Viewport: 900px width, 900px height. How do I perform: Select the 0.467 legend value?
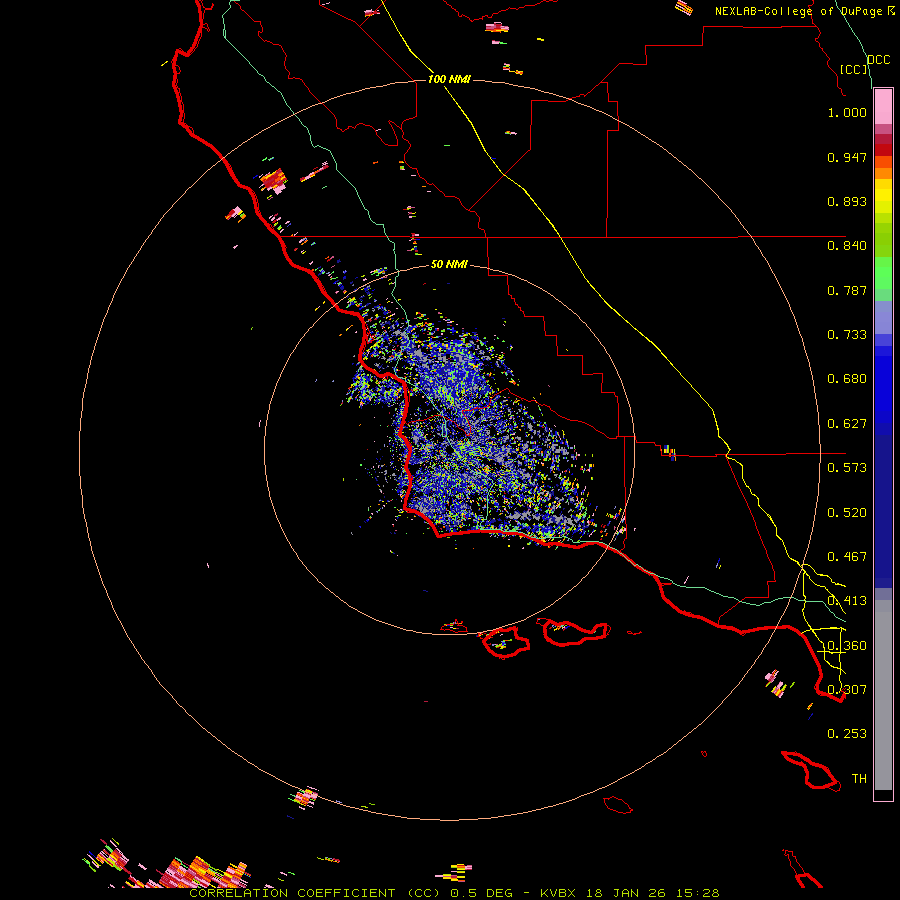pos(847,557)
